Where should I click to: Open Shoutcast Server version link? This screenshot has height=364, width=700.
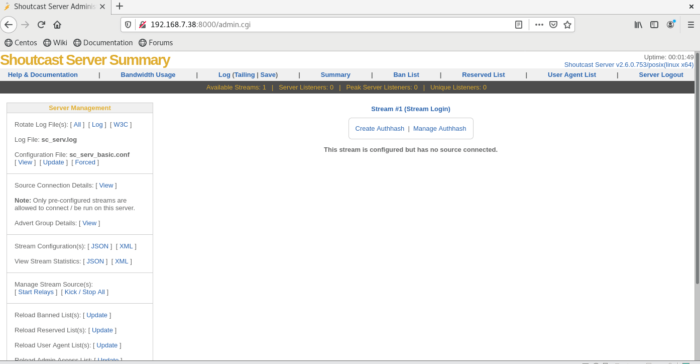pyautogui.click(x=629, y=65)
